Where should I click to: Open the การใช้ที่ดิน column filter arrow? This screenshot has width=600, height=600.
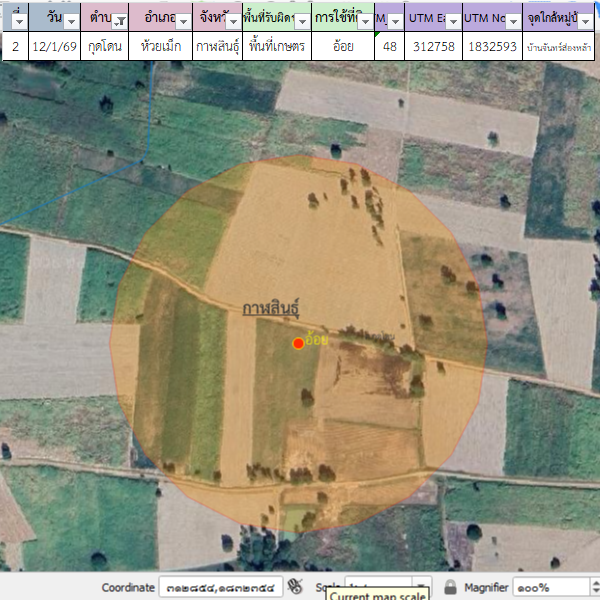365,20
